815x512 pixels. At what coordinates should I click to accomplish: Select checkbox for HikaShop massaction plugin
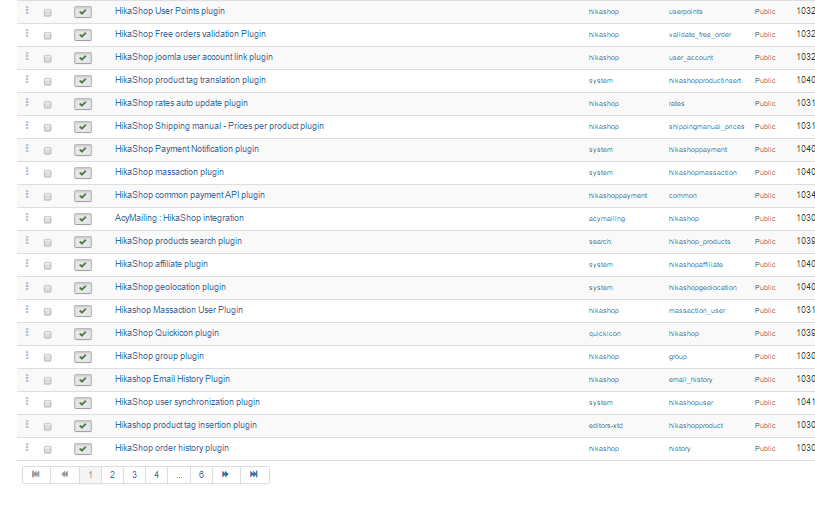point(48,173)
